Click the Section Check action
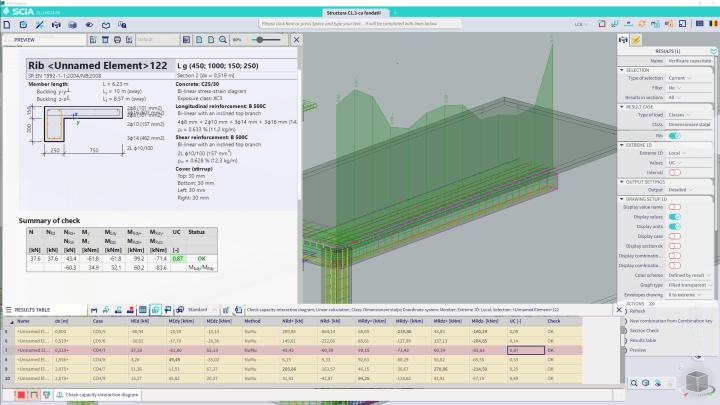 pyautogui.click(x=645, y=330)
